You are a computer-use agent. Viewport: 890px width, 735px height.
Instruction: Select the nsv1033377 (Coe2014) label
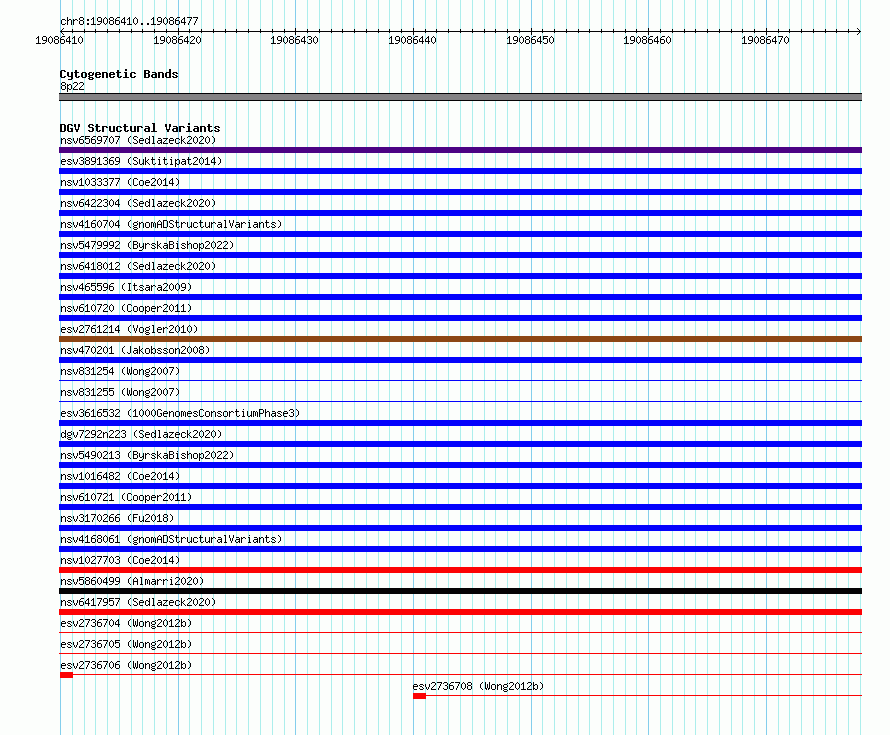[120, 182]
